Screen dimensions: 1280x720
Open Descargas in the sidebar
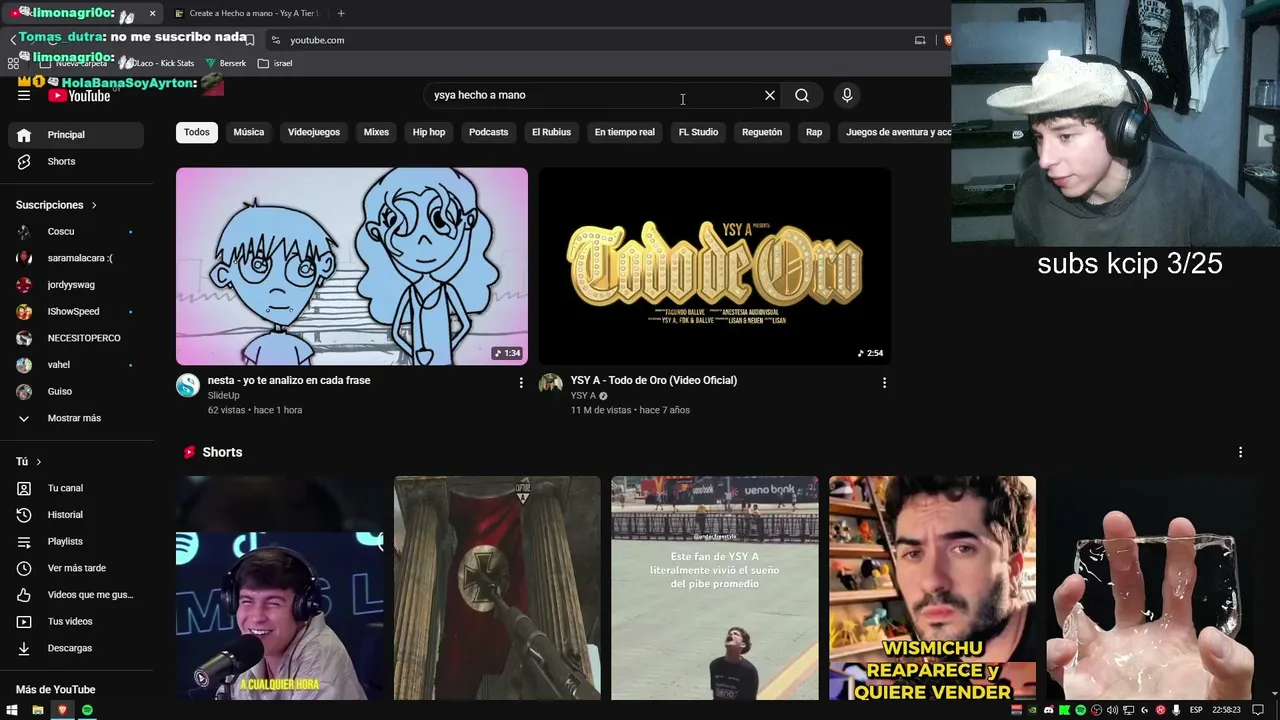pos(78,648)
